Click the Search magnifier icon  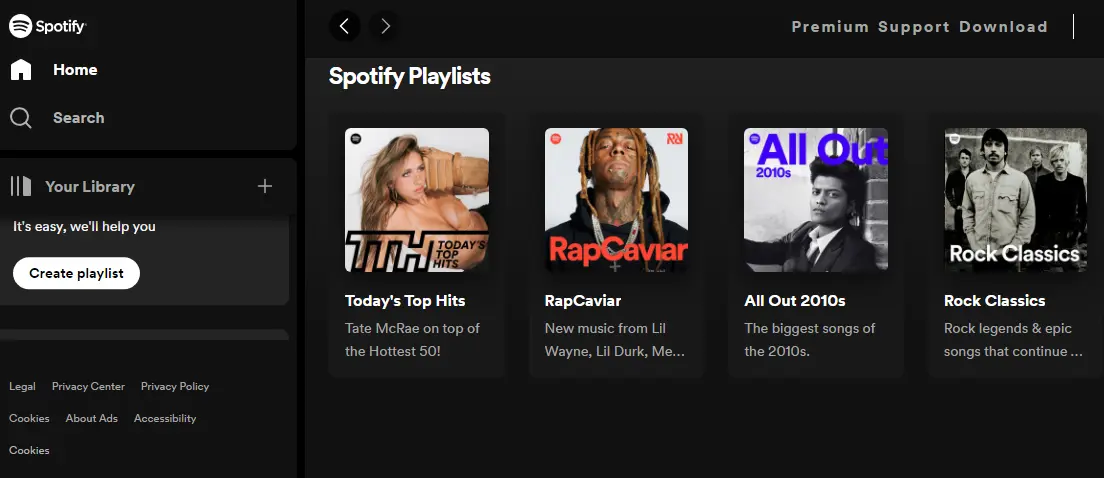coord(21,118)
